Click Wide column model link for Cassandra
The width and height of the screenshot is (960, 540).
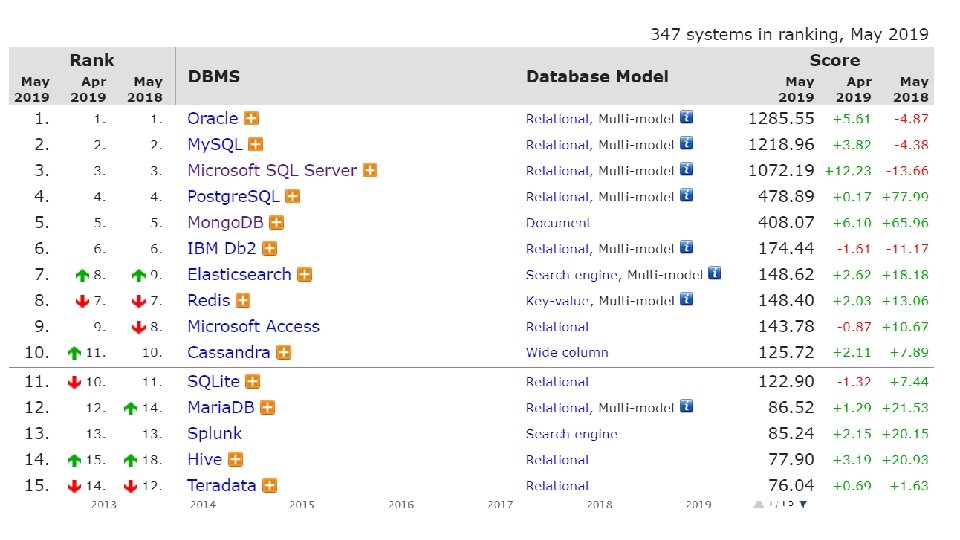point(567,352)
